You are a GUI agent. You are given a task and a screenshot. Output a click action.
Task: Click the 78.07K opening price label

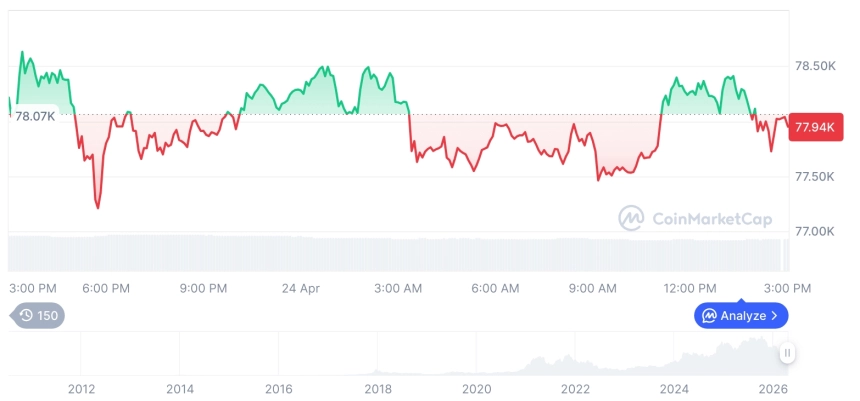click(34, 116)
